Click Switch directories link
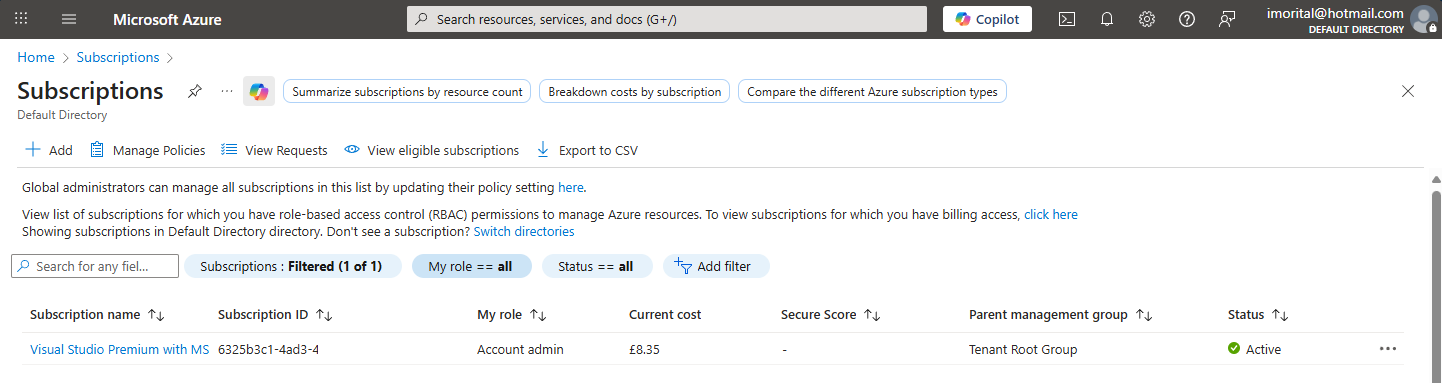The image size is (1442, 383). (x=524, y=231)
